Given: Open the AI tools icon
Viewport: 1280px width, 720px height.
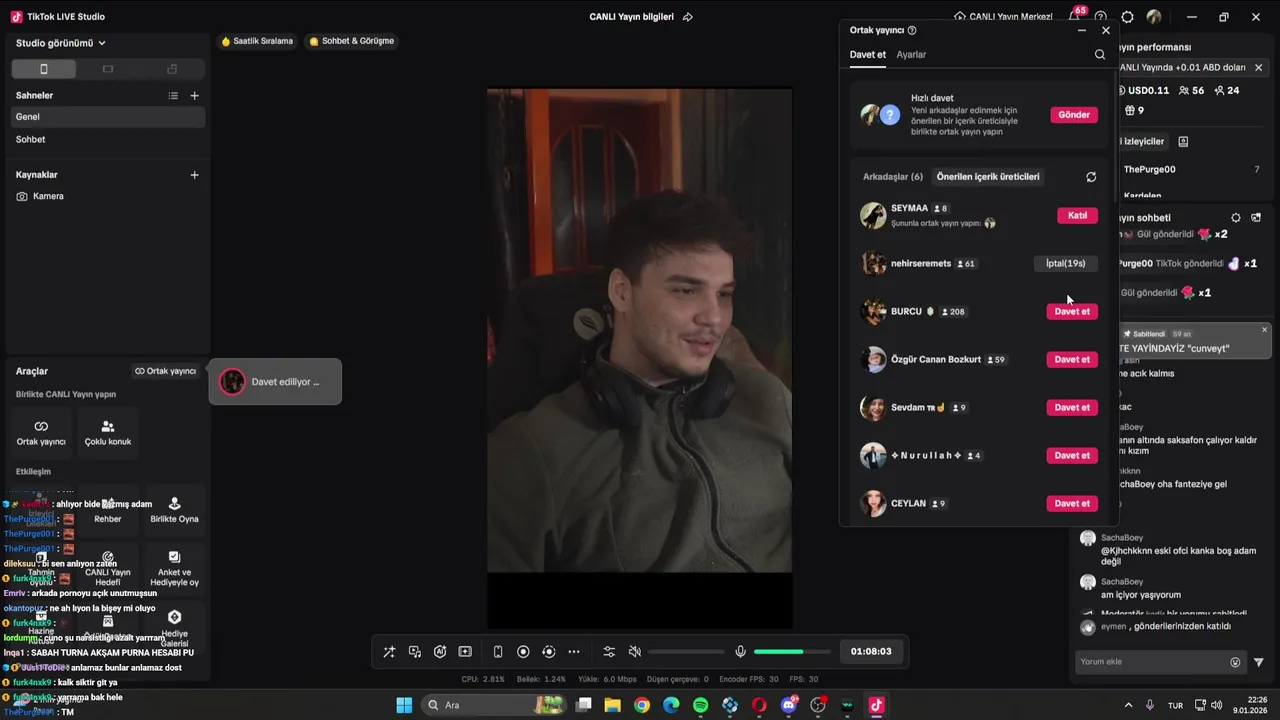Looking at the screenshot, I should [440, 652].
